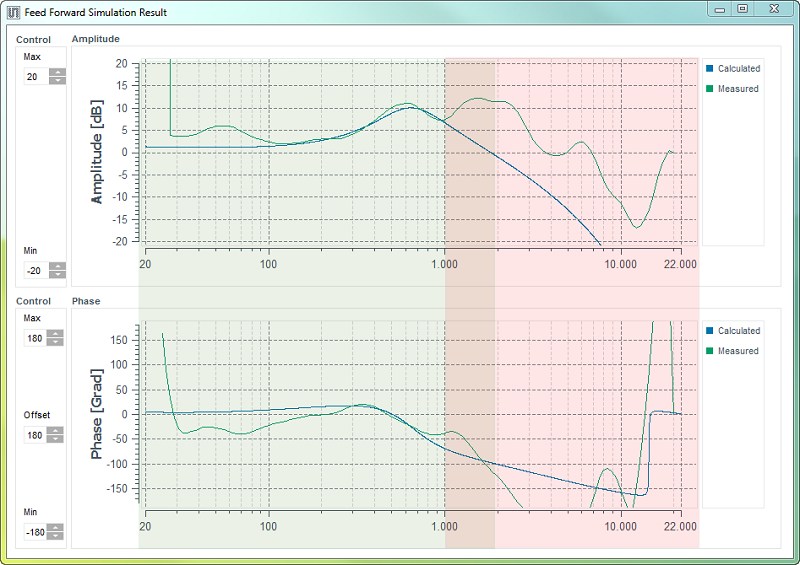Click the Amplitude [dB] axis title
Image resolution: width=800 pixels, height=565 pixels.
click(x=97, y=152)
